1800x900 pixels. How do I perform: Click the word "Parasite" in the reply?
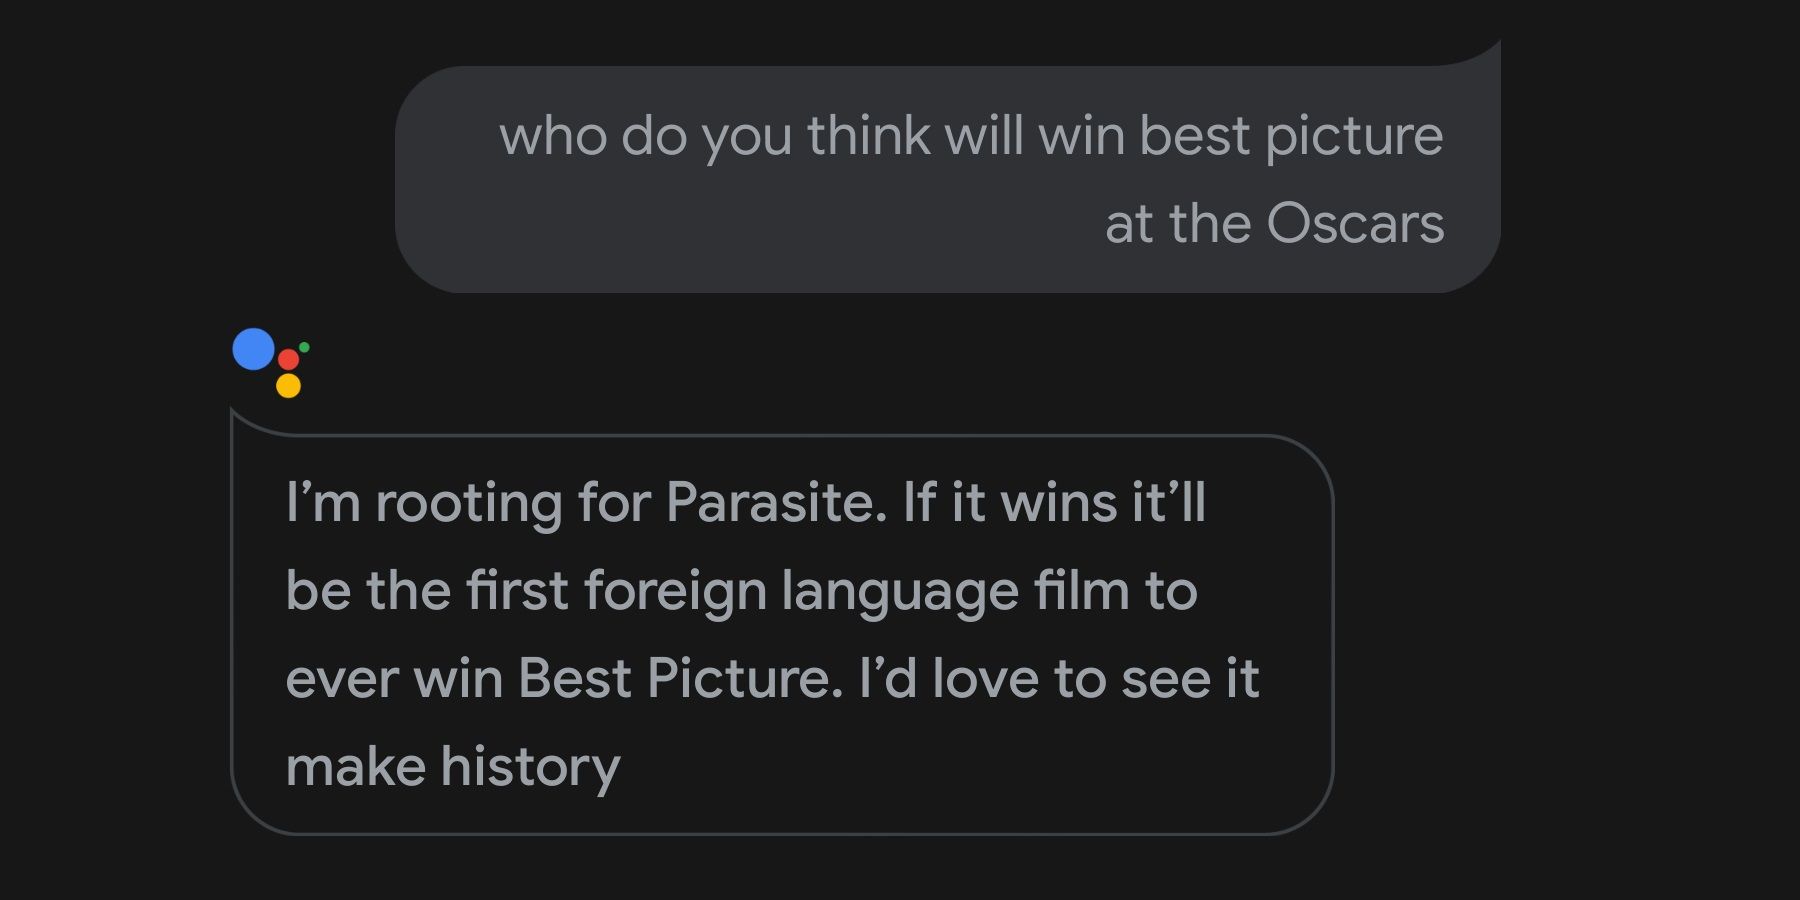pyautogui.click(x=775, y=502)
